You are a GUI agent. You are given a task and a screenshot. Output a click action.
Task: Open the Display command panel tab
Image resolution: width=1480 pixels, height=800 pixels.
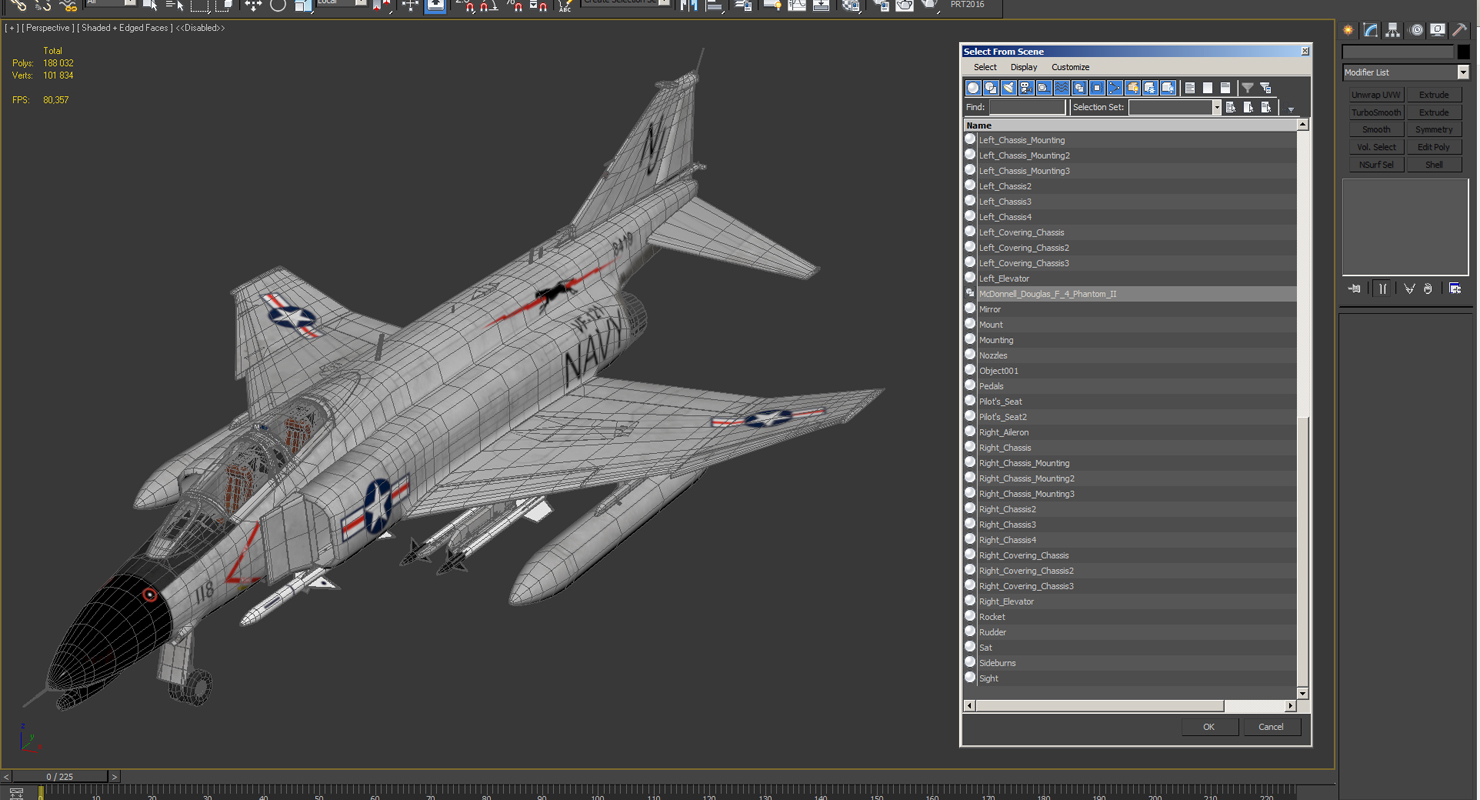[1437, 30]
